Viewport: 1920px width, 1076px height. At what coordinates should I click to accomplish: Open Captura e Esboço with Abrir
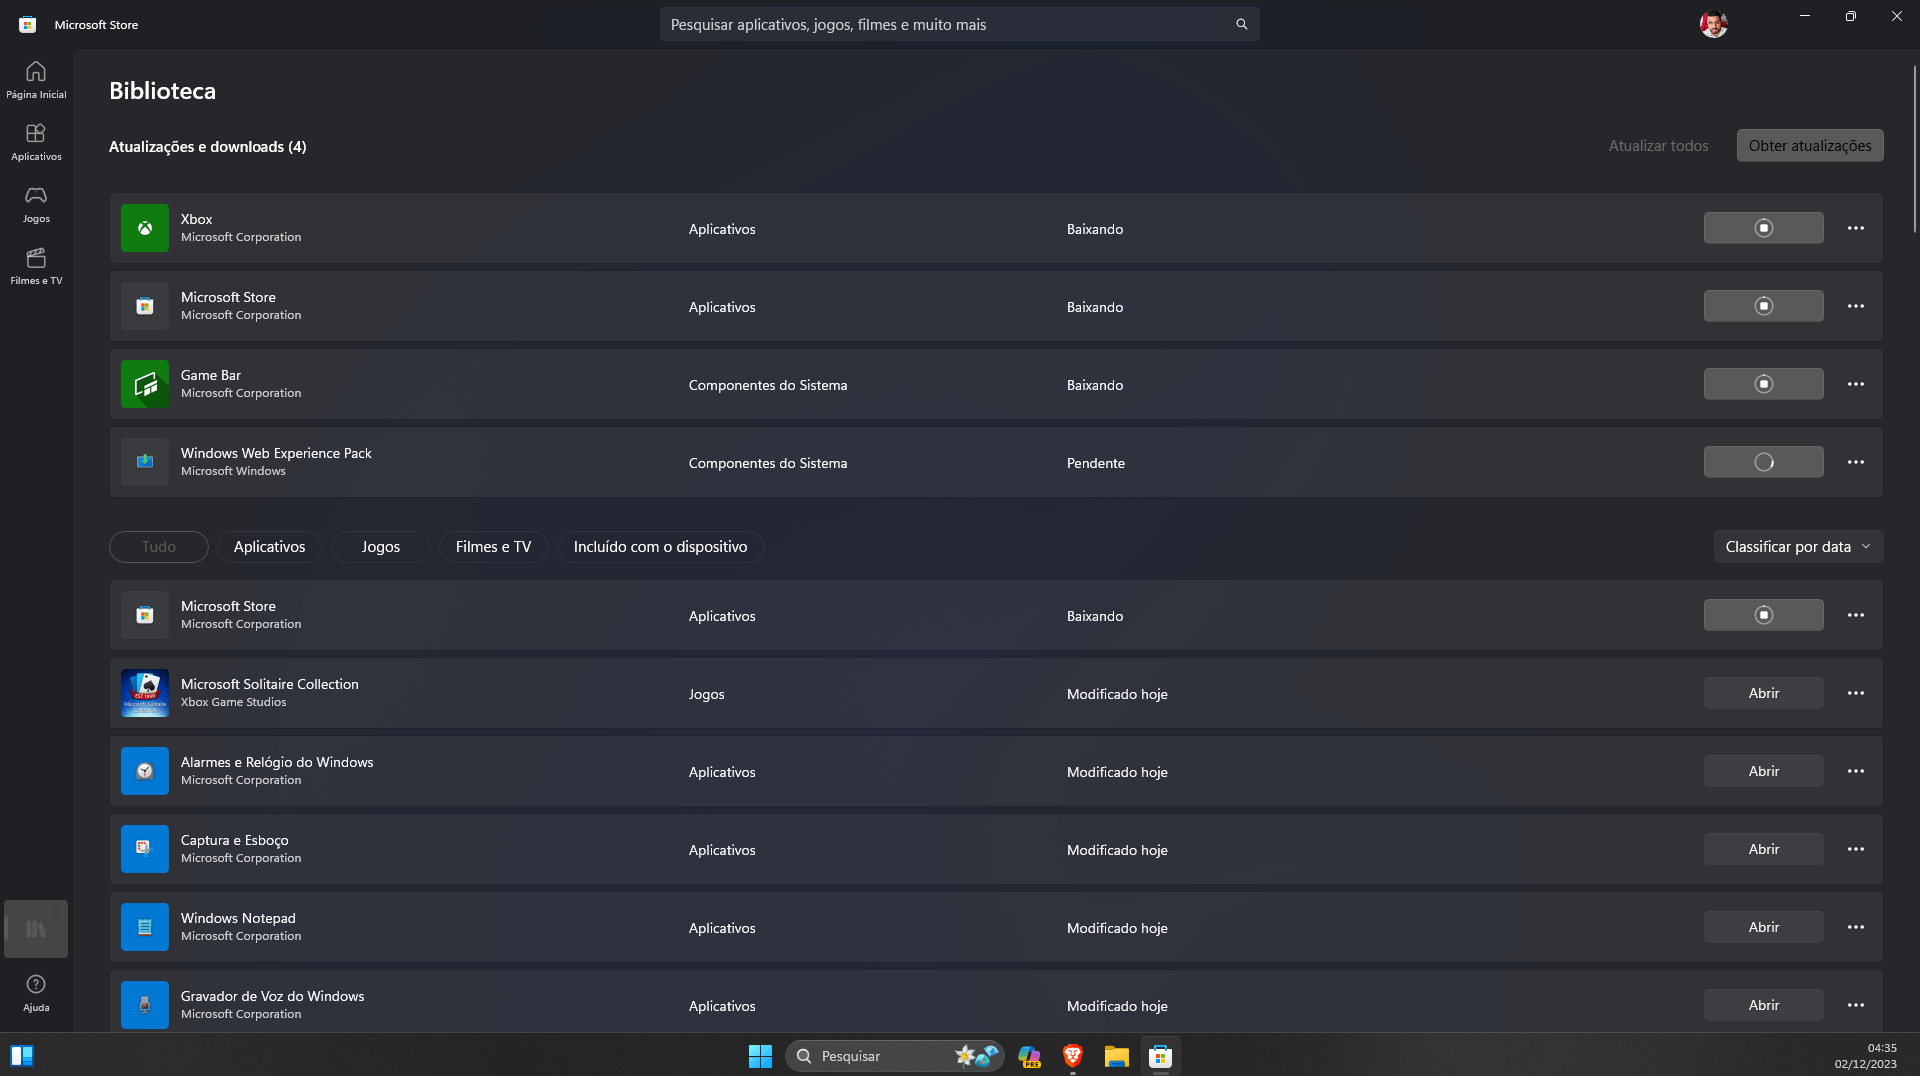1763,849
